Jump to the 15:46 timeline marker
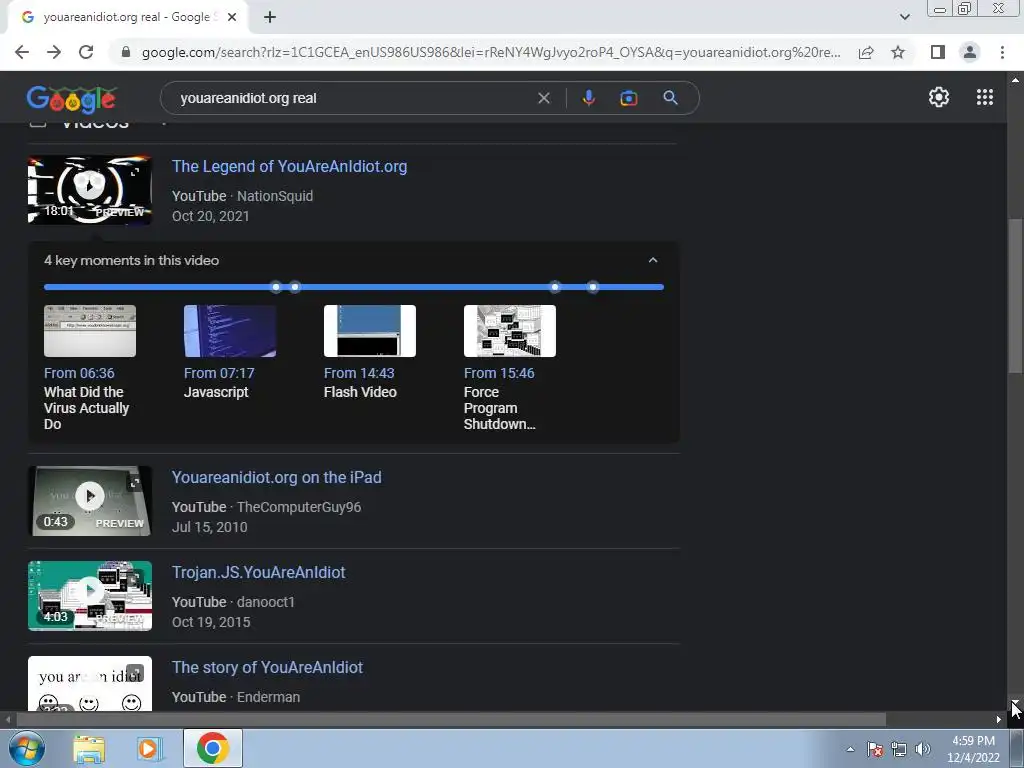The image size is (1024, 768). (592, 287)
